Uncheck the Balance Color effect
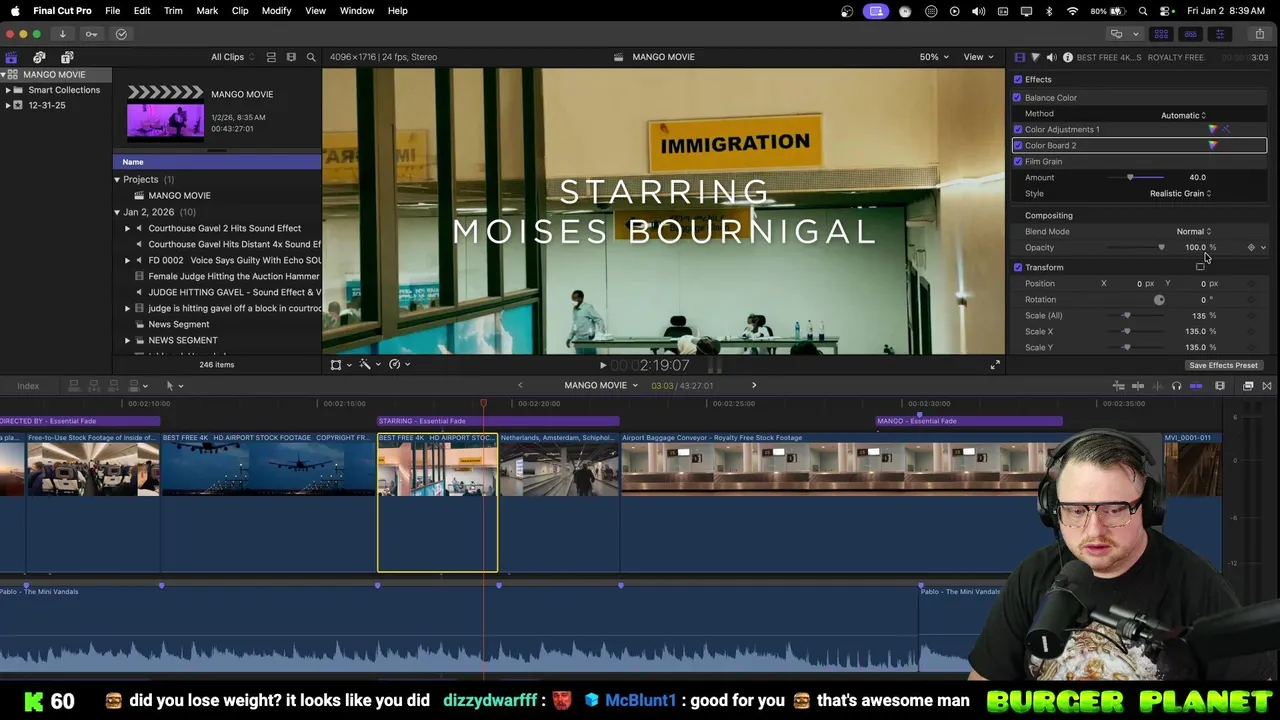 (x=1018, y=97)
